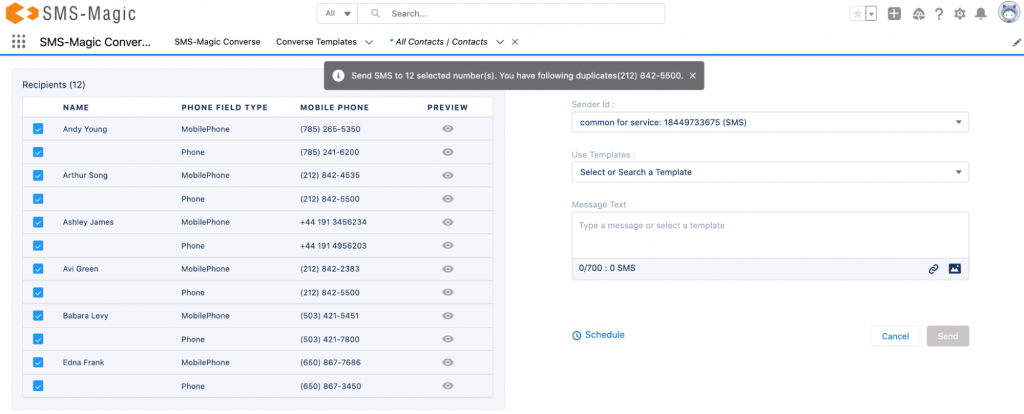This screenshot has height=414, width=1024.
Task: Open the Converse Templates tab
Action: 316,42
